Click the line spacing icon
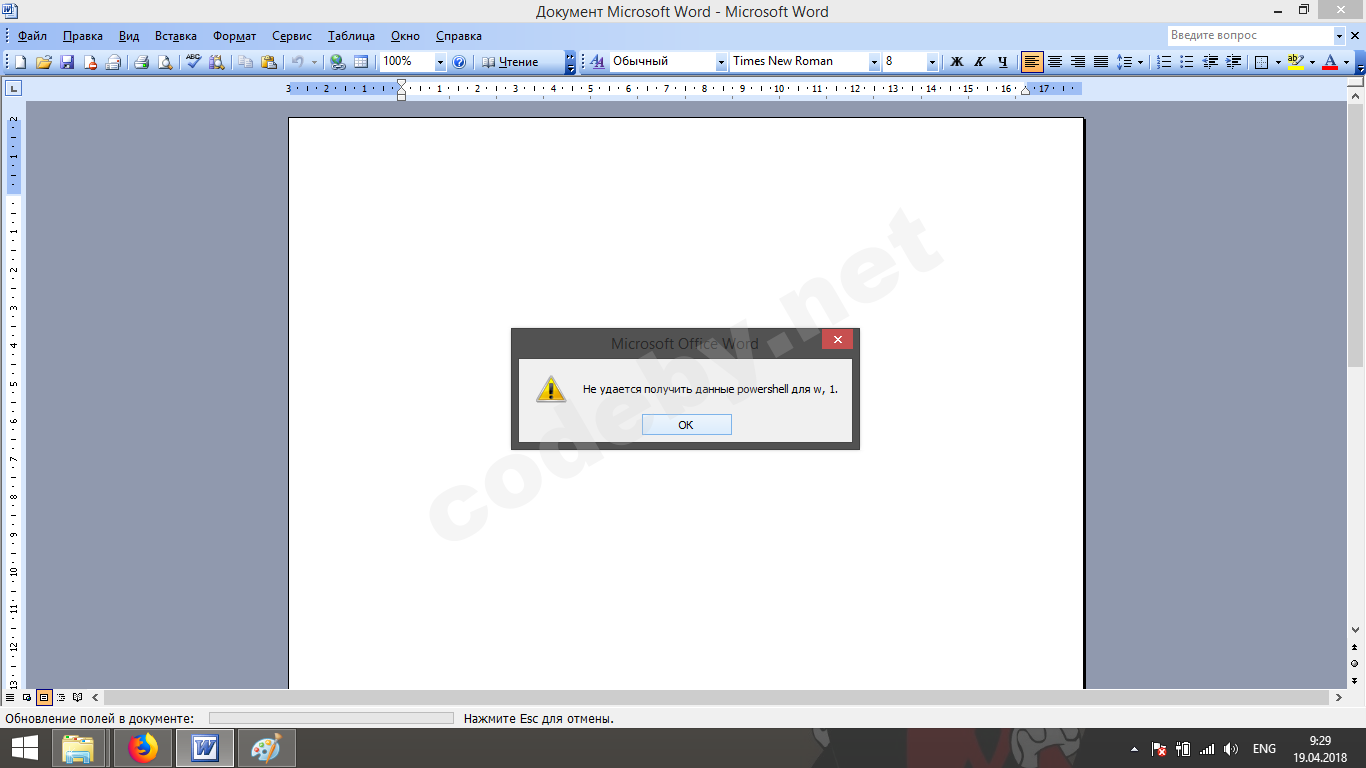Screen dimensions: 1366x768 coord(1124,62)
